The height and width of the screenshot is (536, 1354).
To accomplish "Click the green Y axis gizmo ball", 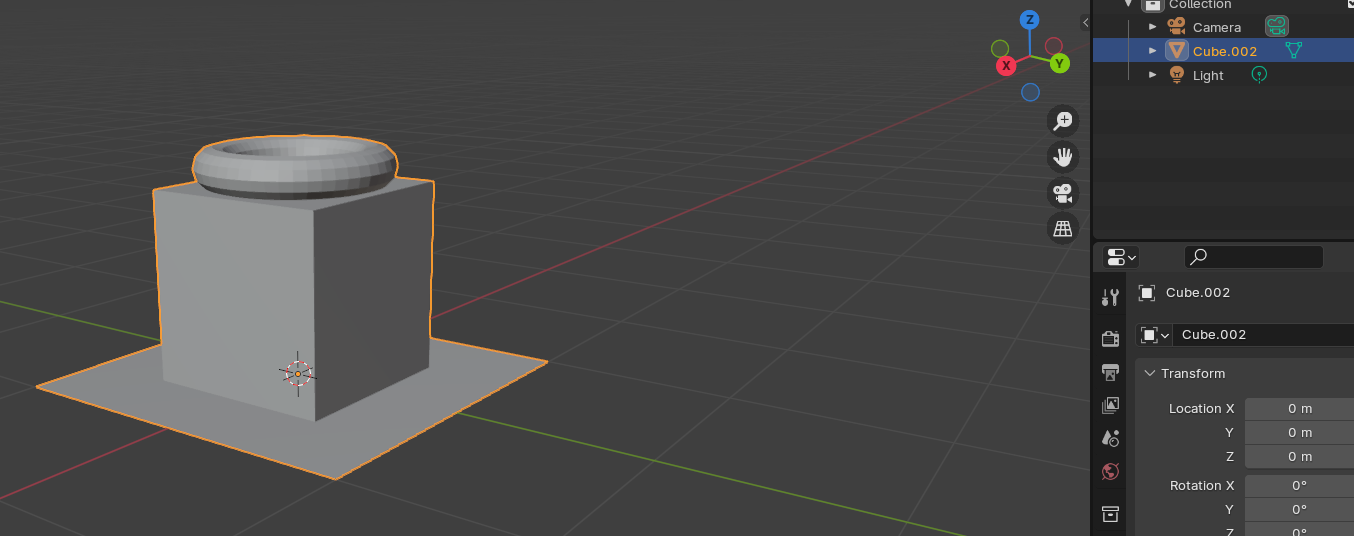I will [x=1059, y=63].
